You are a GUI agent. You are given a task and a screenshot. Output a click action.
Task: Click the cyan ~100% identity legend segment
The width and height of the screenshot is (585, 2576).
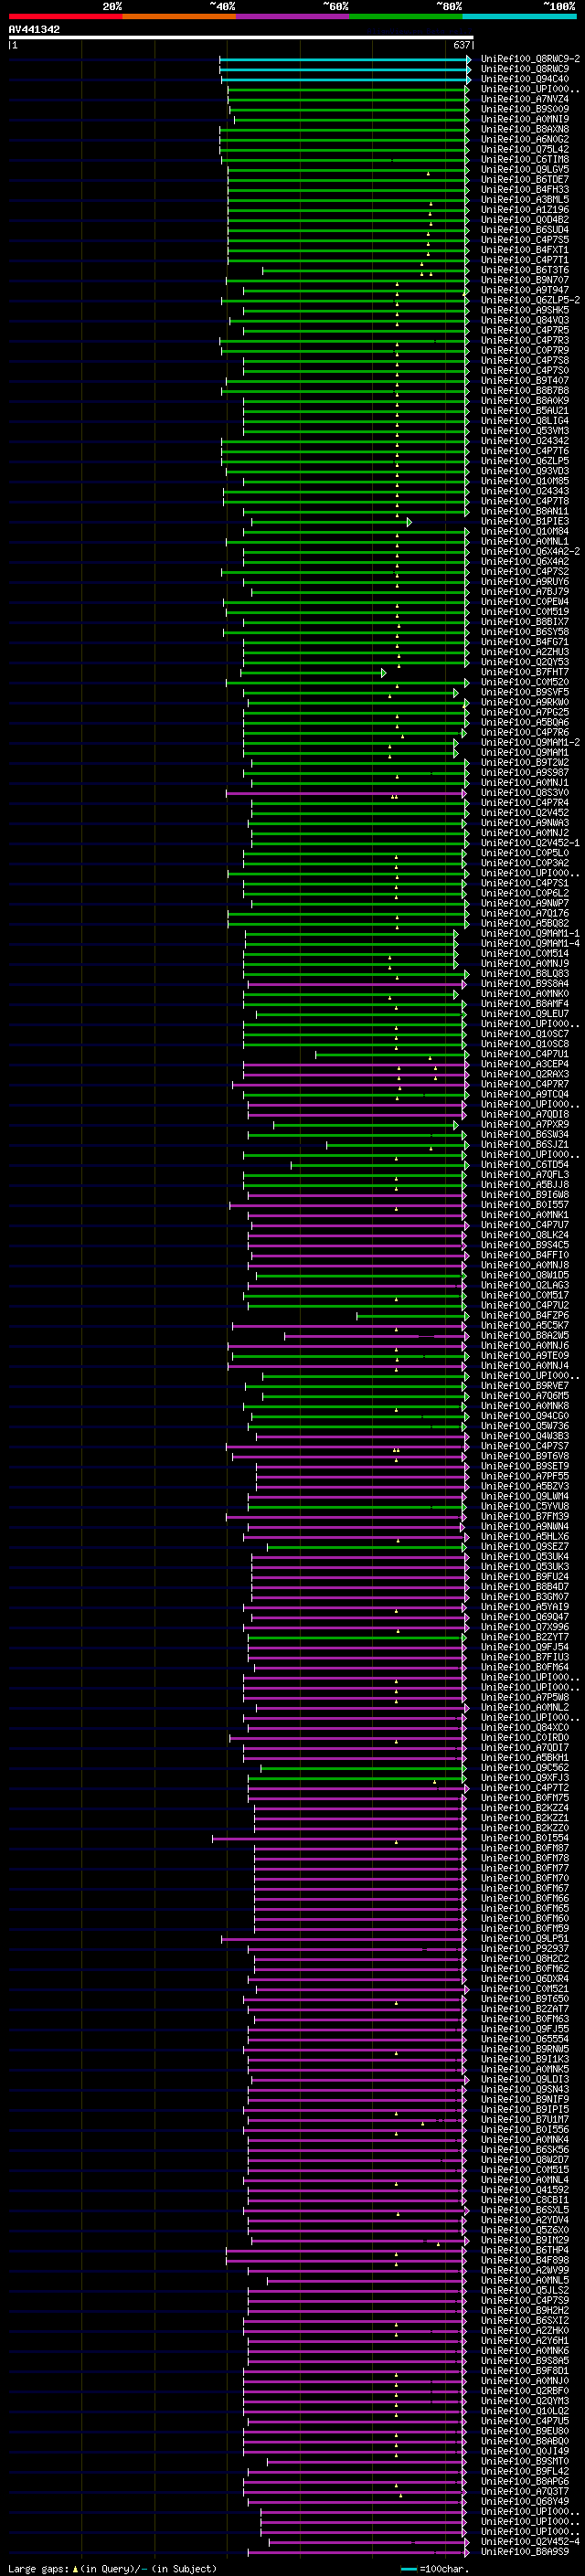(x=520, y=16)
